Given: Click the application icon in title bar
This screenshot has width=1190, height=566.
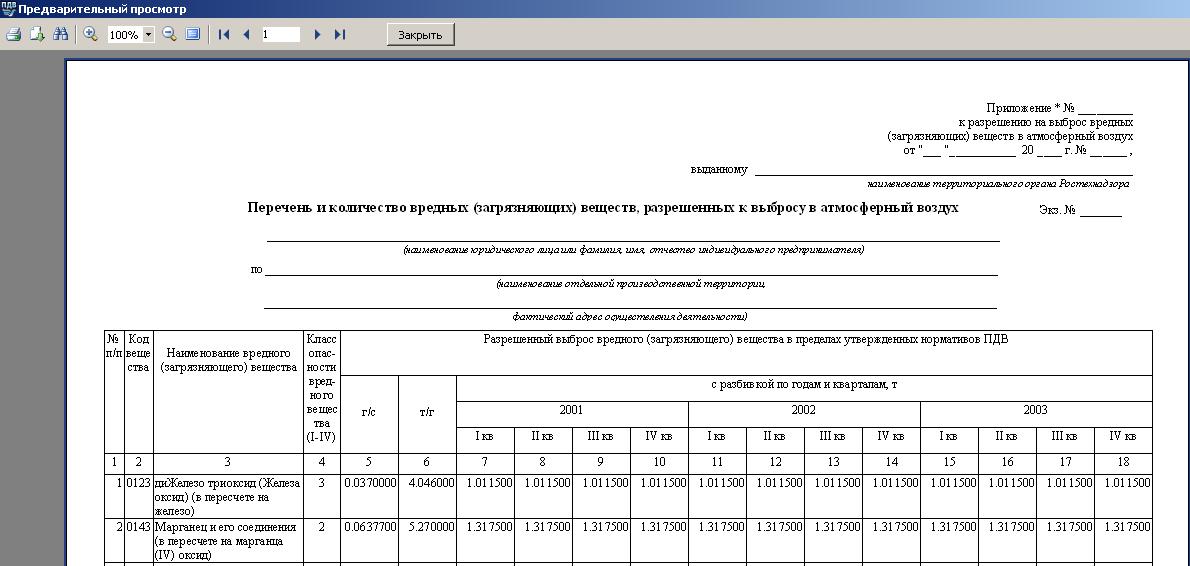Looking at the screenshot, I should 8,8.
